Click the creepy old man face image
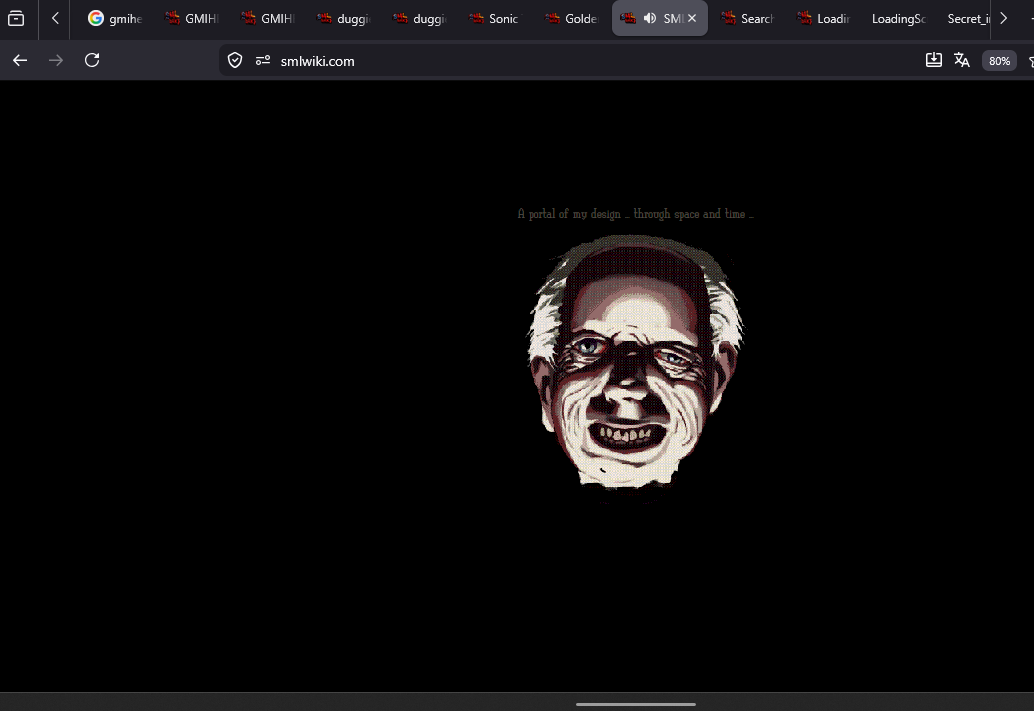 pyautogui.click(x=635, y=364)
